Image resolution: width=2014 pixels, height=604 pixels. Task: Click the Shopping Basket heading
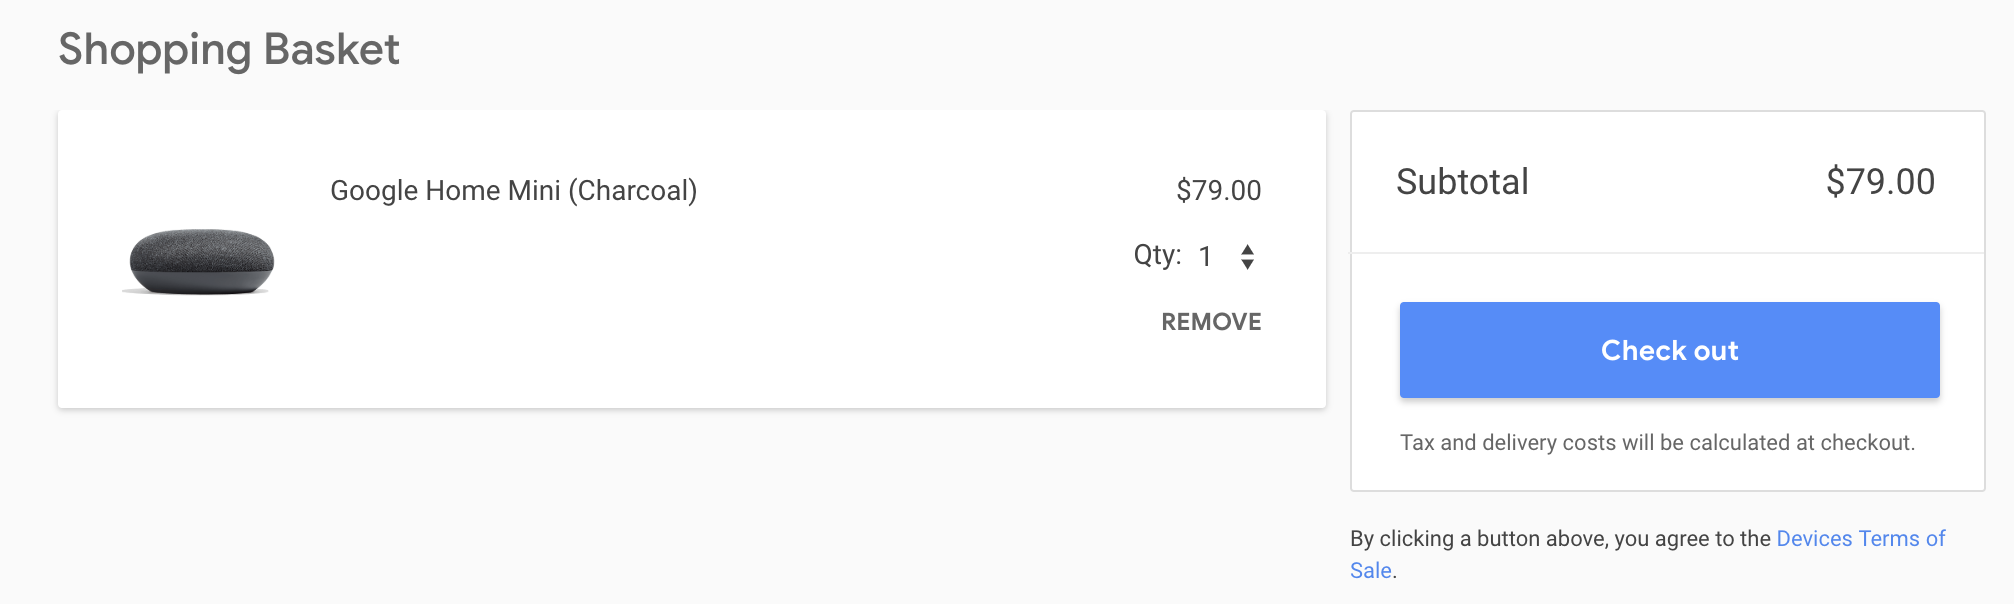[229, 50]
